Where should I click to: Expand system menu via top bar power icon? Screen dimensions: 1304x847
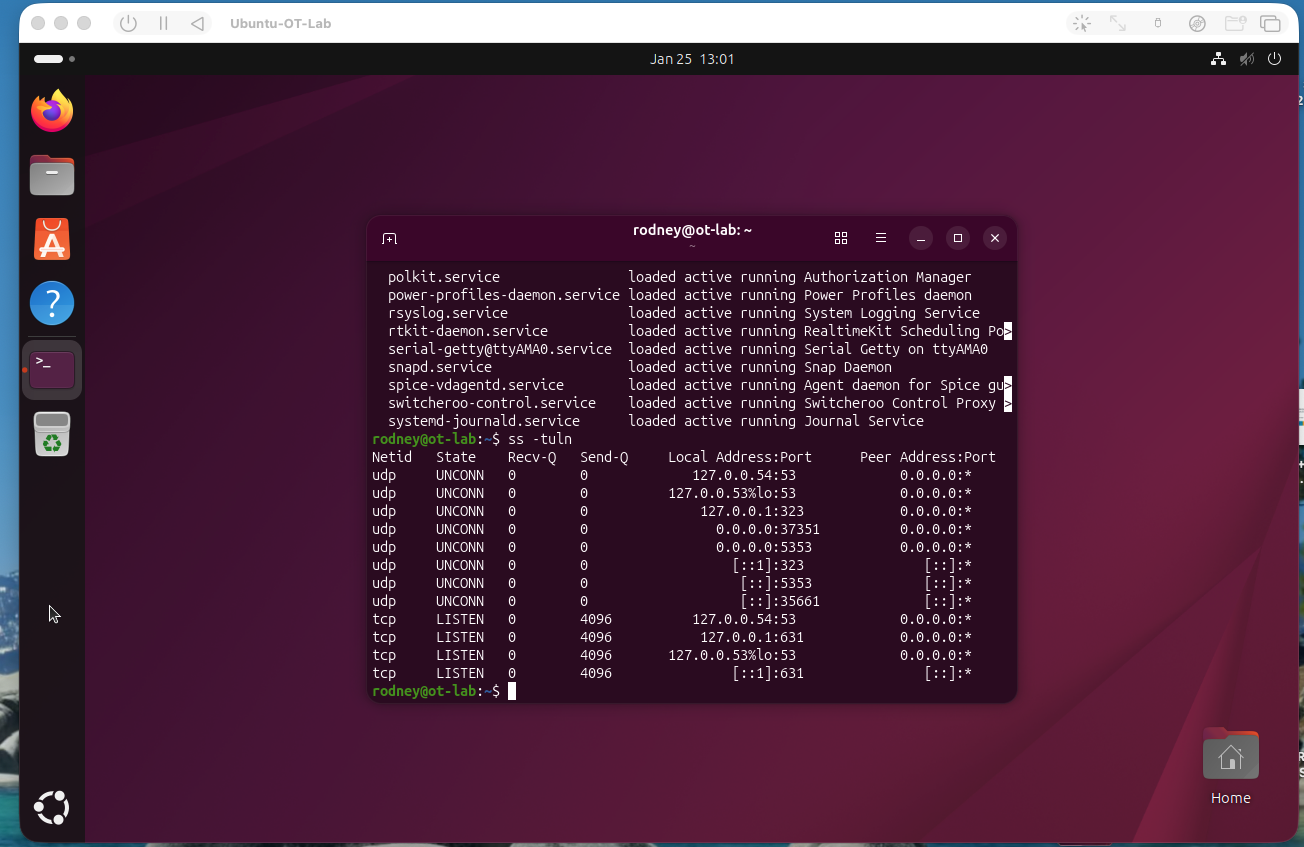(1274, 59)
